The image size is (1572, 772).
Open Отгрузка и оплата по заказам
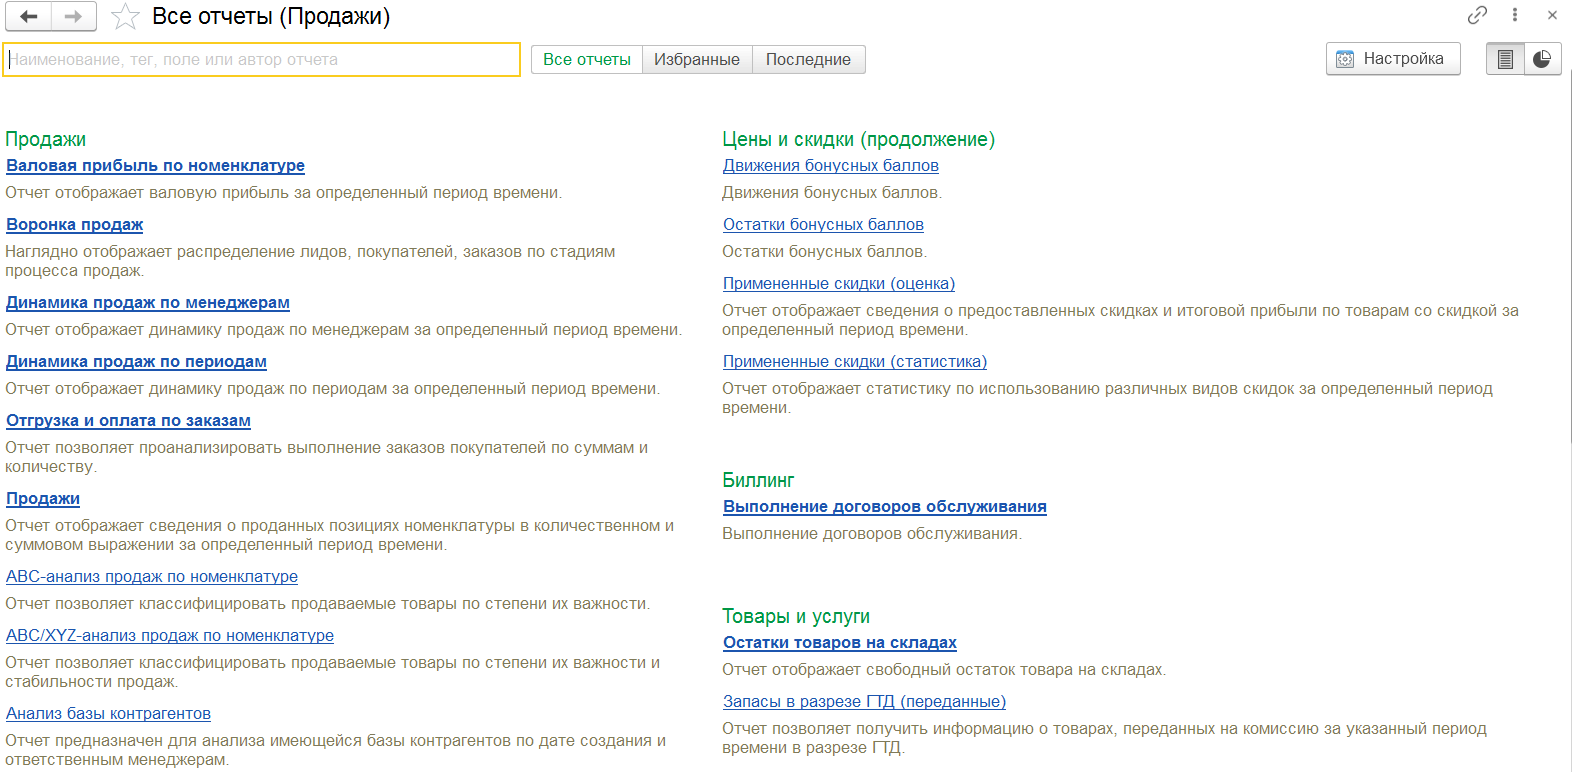(x=128, y=421)
